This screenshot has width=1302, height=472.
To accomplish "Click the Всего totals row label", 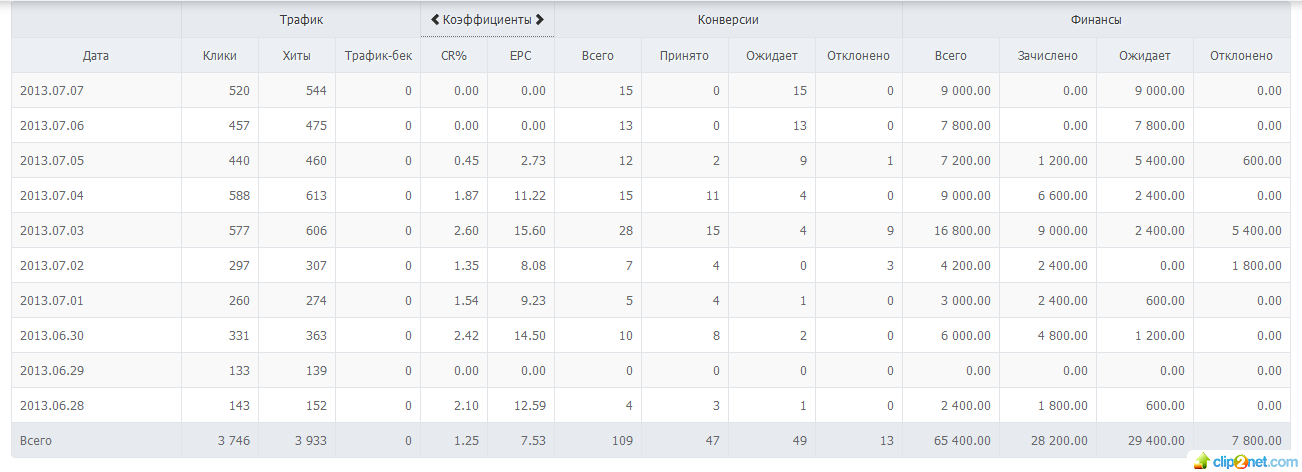I will [x=36, y=440].
